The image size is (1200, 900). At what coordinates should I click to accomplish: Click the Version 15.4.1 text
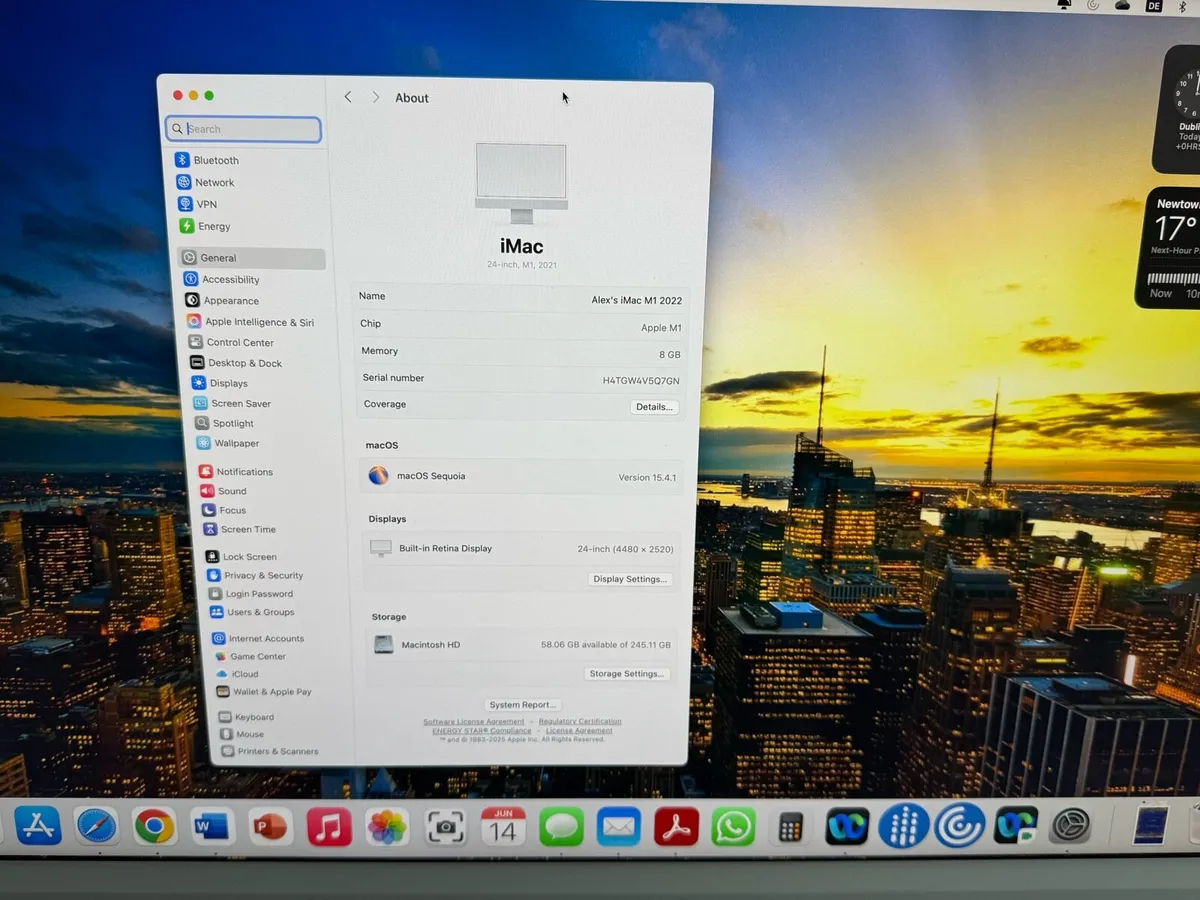pos(647,478)
